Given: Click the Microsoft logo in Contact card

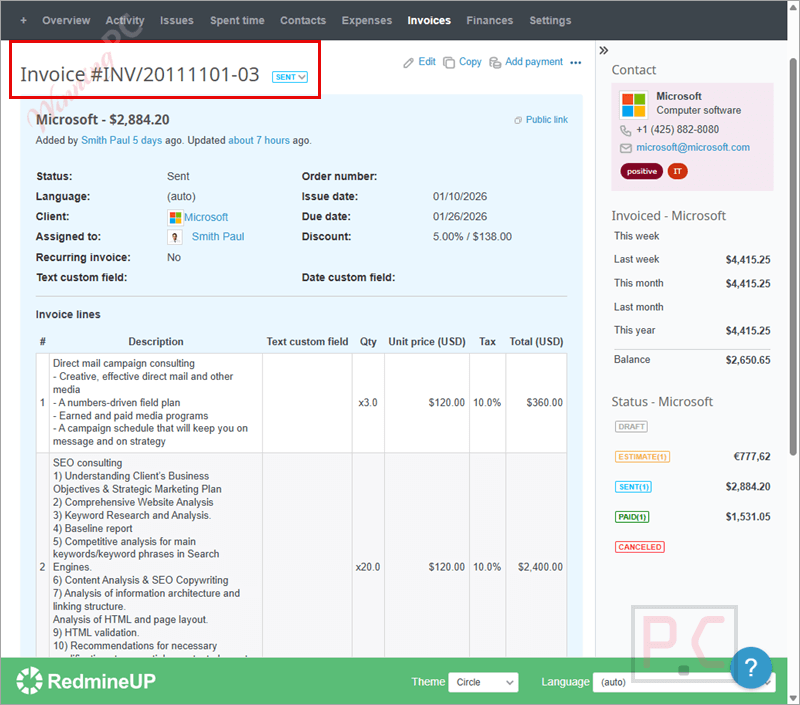Looking at the screenshot, I should click(633, 105).
